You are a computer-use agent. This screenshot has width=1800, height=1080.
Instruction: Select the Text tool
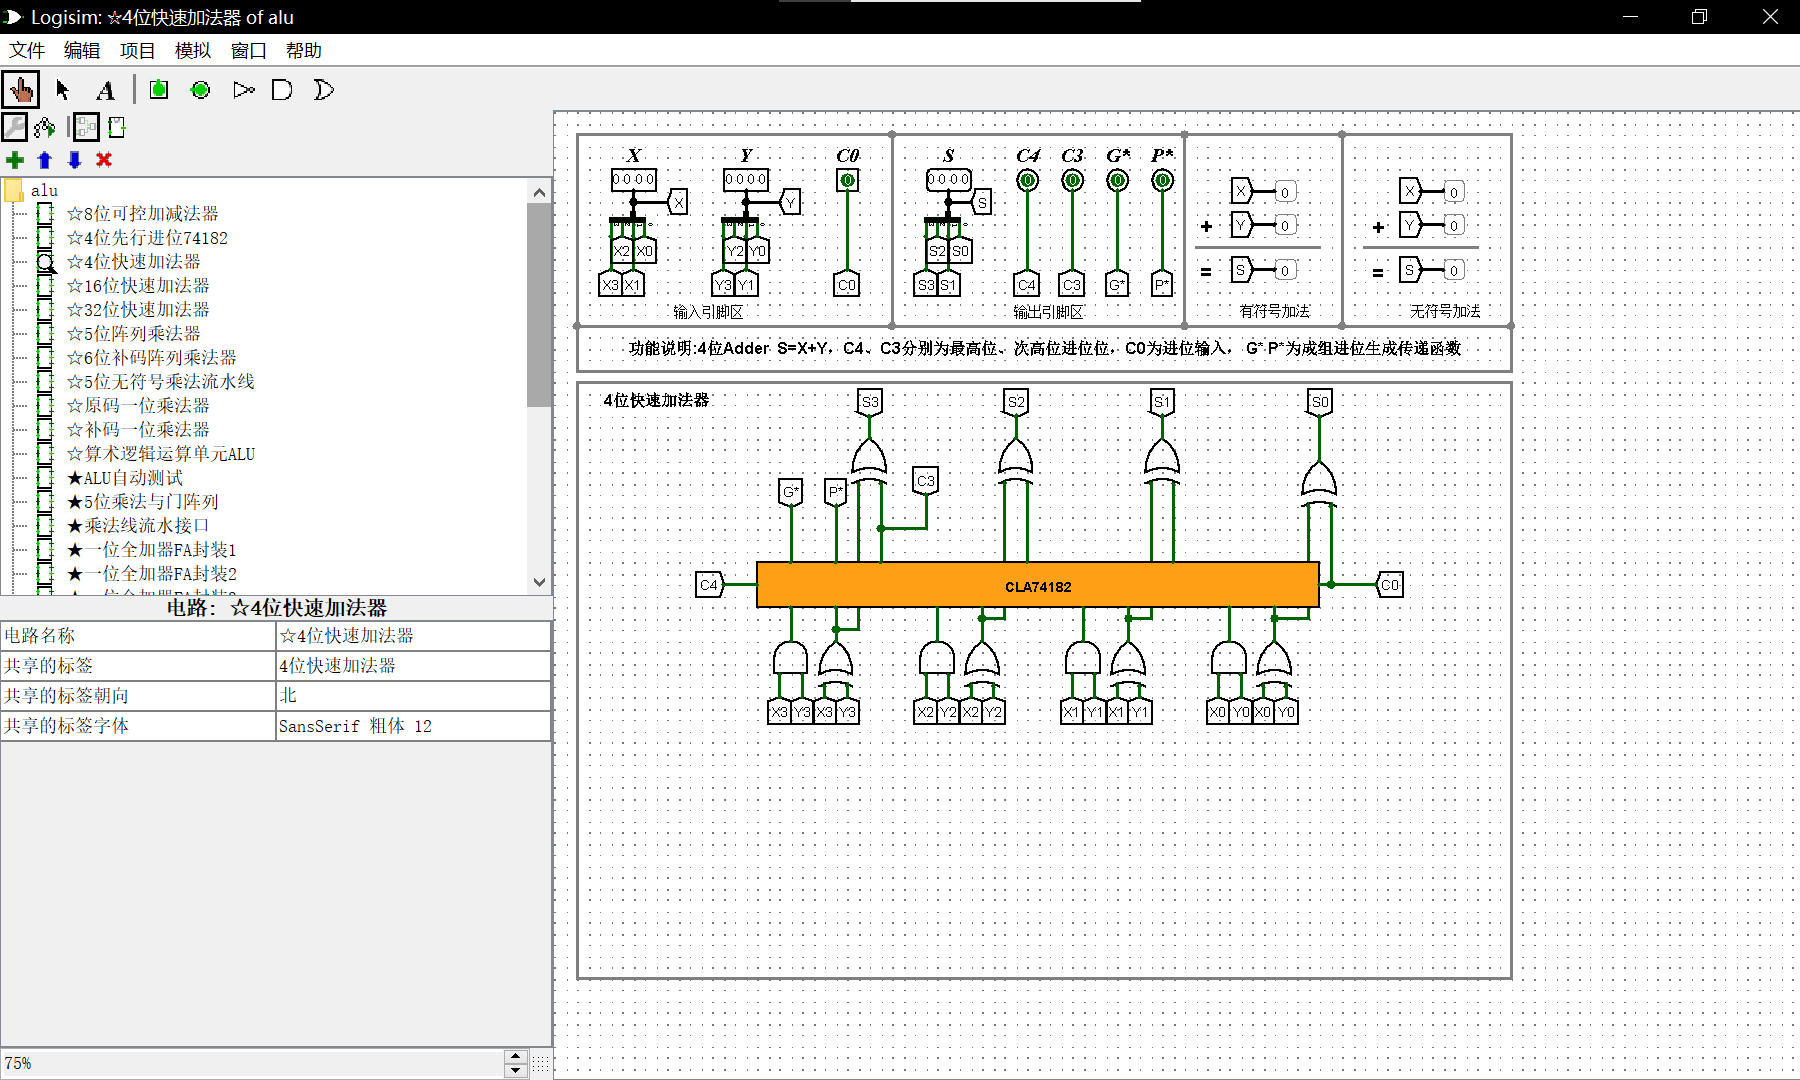tap(105, 90)
